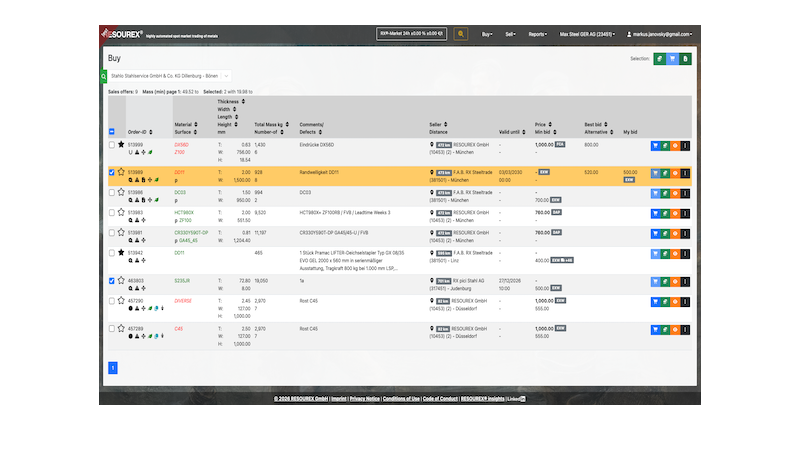Sort table by Best bid
Image resolution: width=800 pixels, height=464 pixels.
click(x=595, y=125)
